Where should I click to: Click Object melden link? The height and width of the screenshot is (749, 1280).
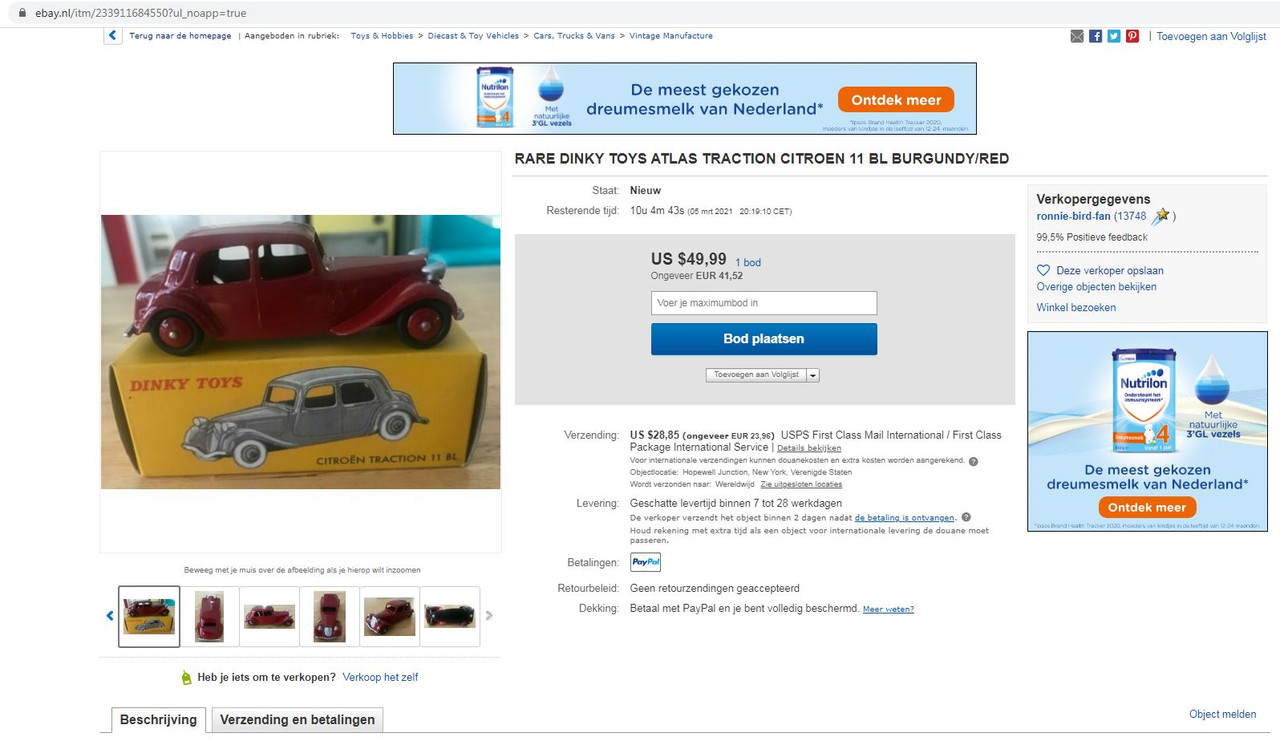(x=1222, y=714)
